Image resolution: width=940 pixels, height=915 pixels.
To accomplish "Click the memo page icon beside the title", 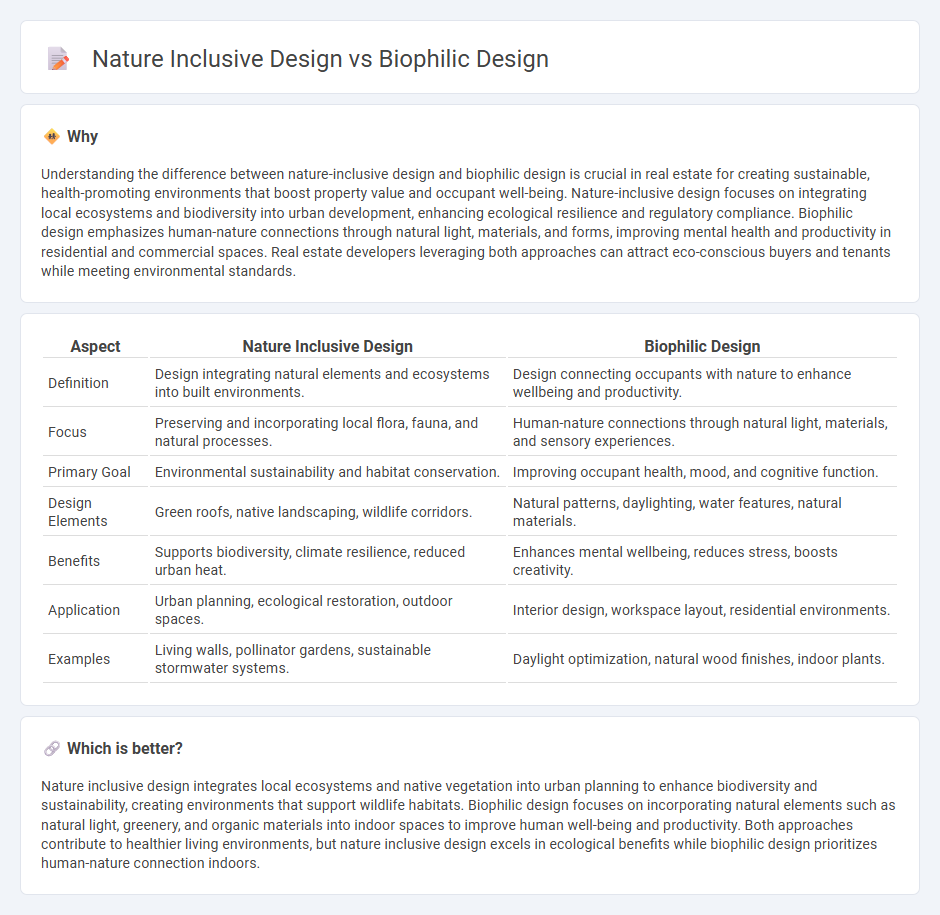I will pyautogui.click(x=58, y=58).
